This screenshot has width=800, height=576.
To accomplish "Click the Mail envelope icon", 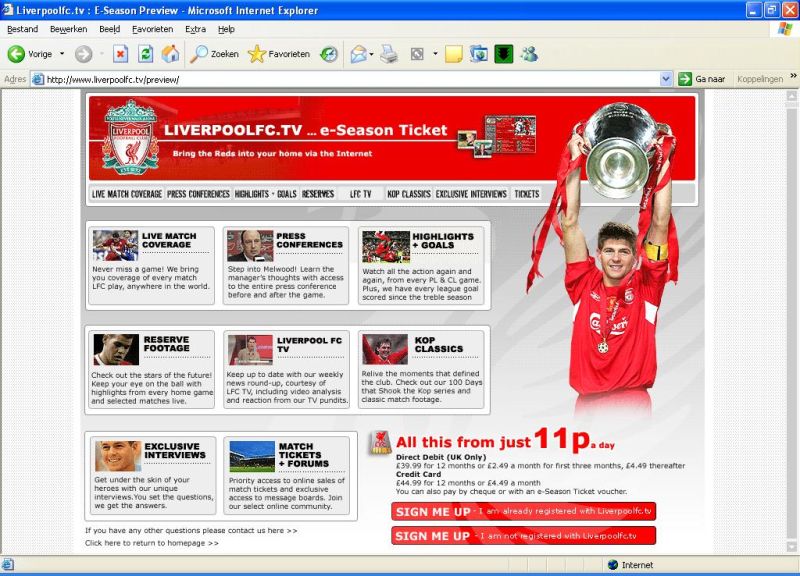I will [x=359, y=54].
